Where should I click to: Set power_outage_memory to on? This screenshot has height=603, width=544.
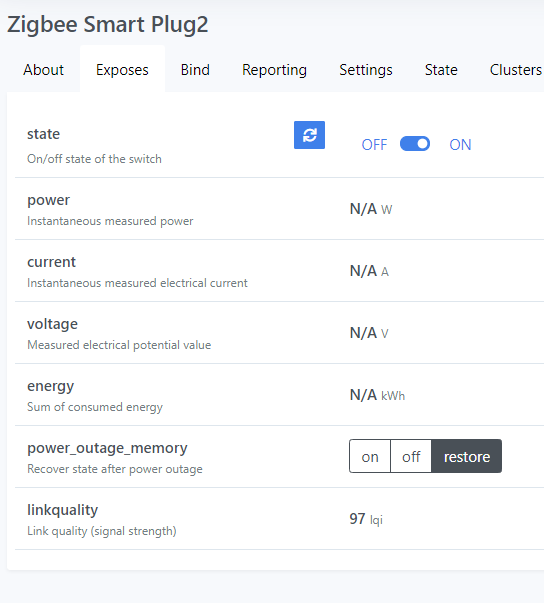click(x=370, y=456)
